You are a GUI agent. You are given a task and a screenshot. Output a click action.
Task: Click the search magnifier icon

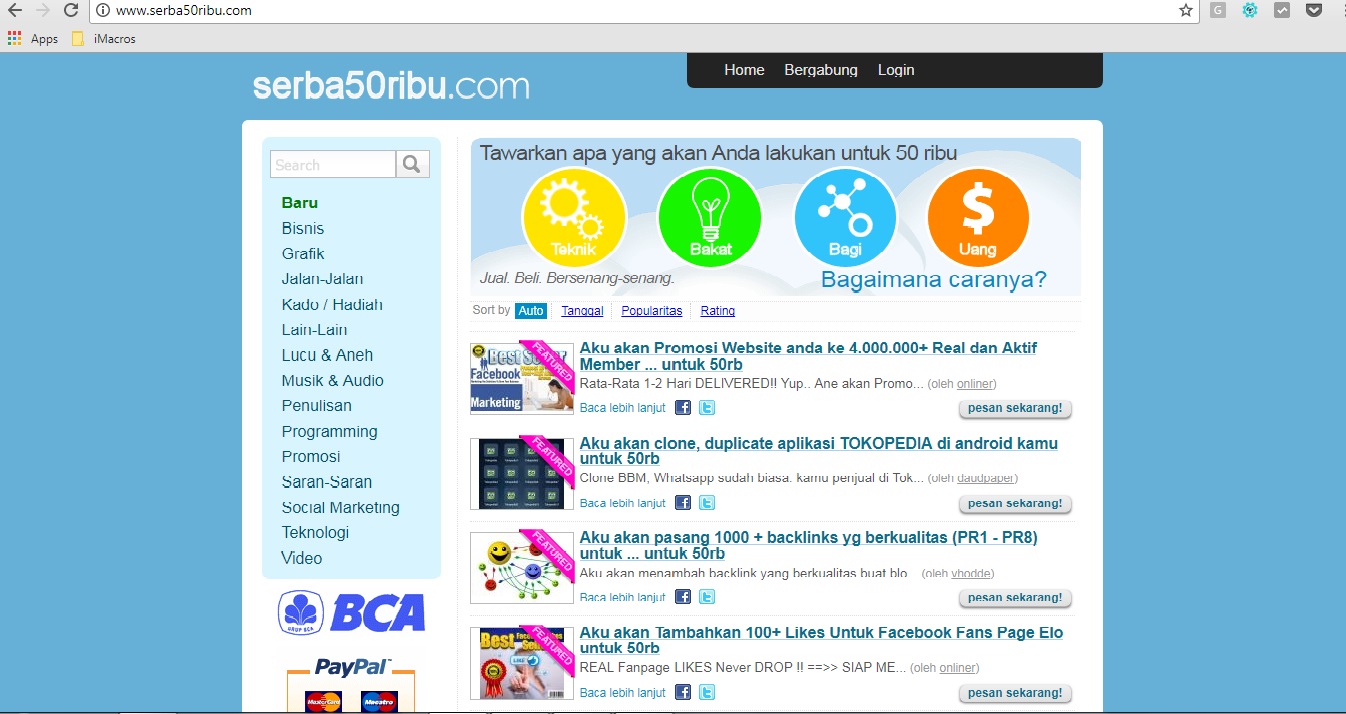412,163
